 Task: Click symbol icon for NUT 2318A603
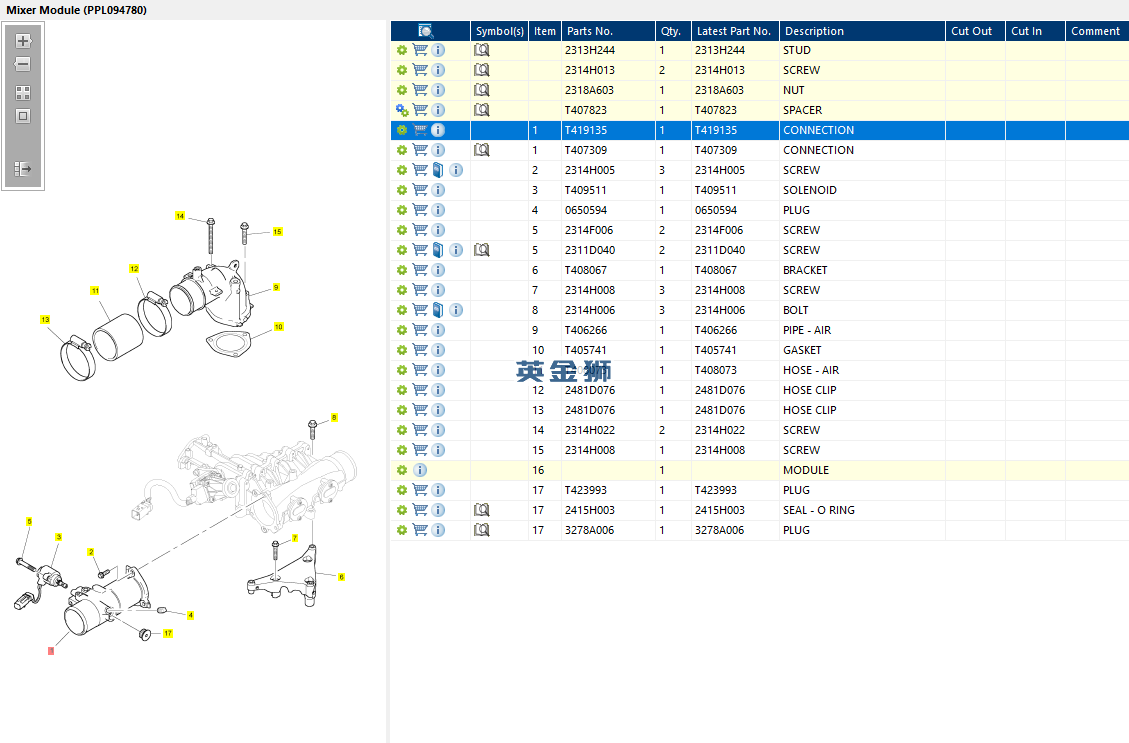482,90
